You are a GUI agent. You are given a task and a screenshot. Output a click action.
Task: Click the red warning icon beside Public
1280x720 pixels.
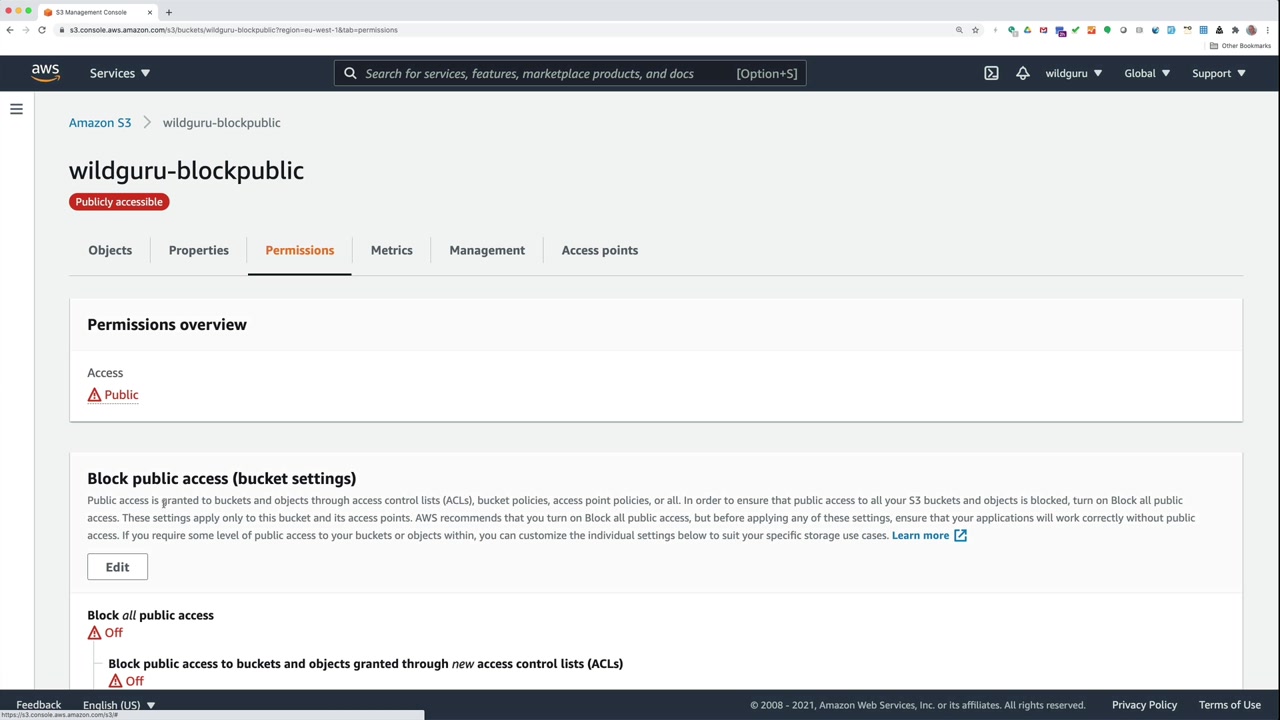click(94, 395)
